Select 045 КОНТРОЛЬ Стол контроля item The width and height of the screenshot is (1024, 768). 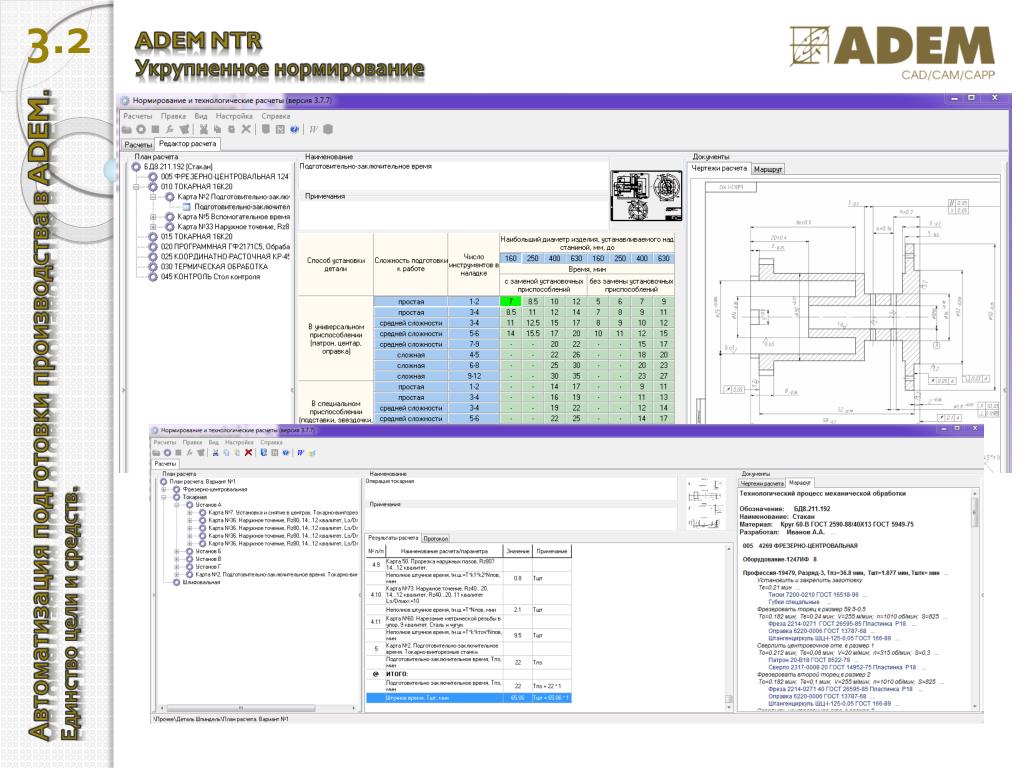point(210,276)
